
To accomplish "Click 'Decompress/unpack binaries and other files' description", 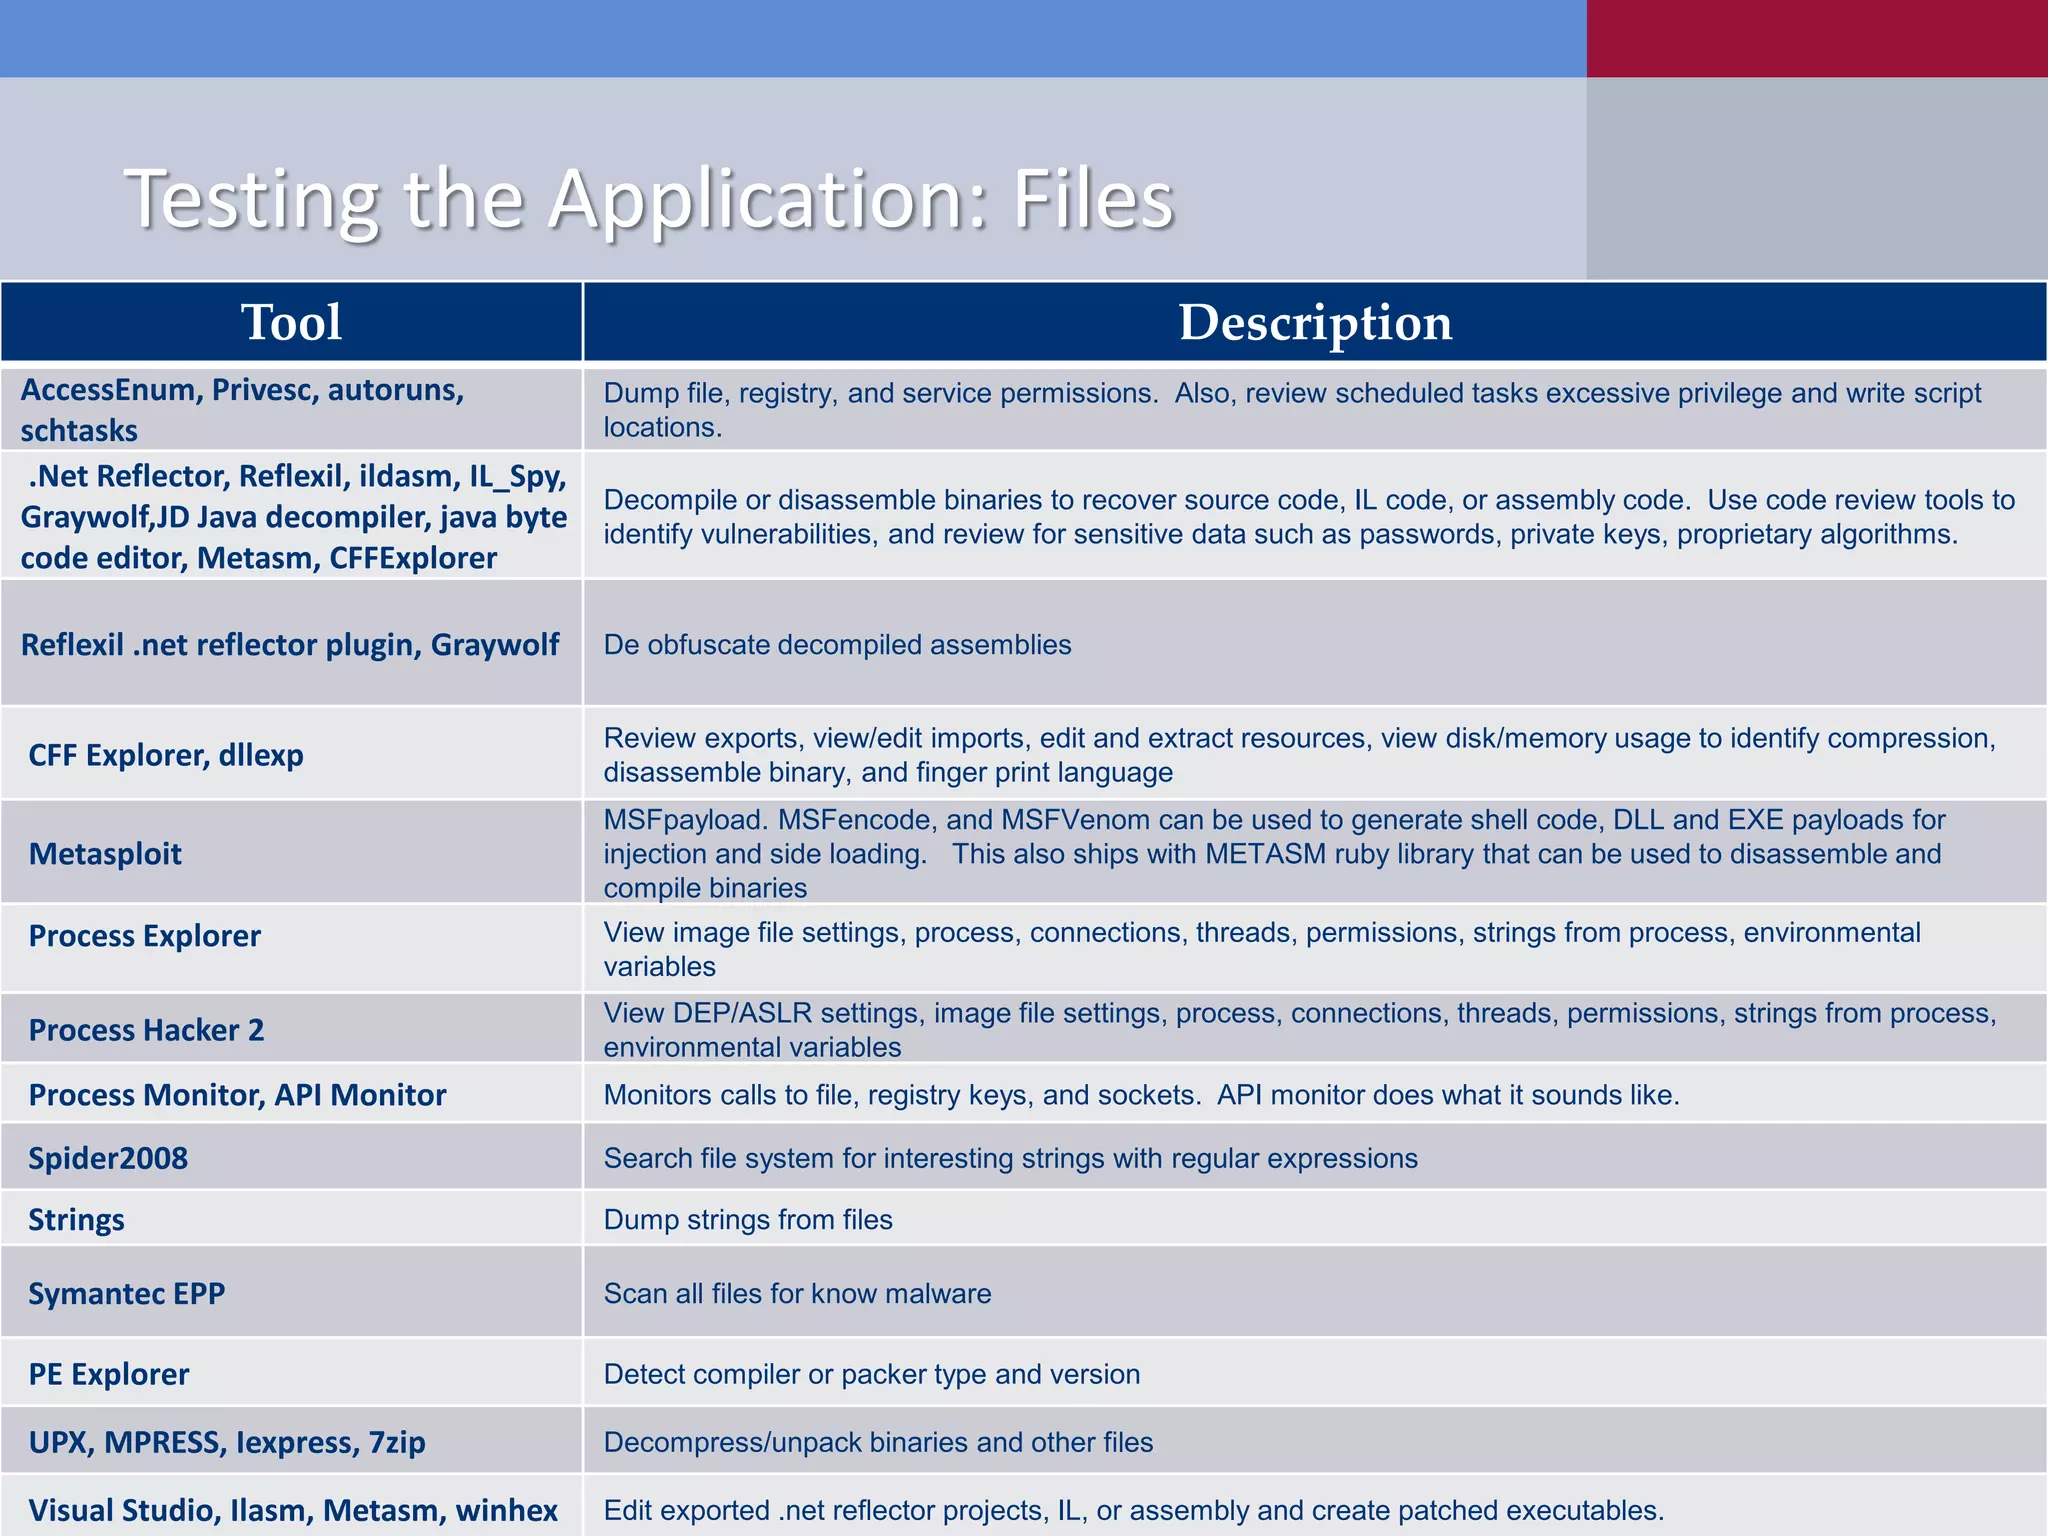I will [1315, 1441].
